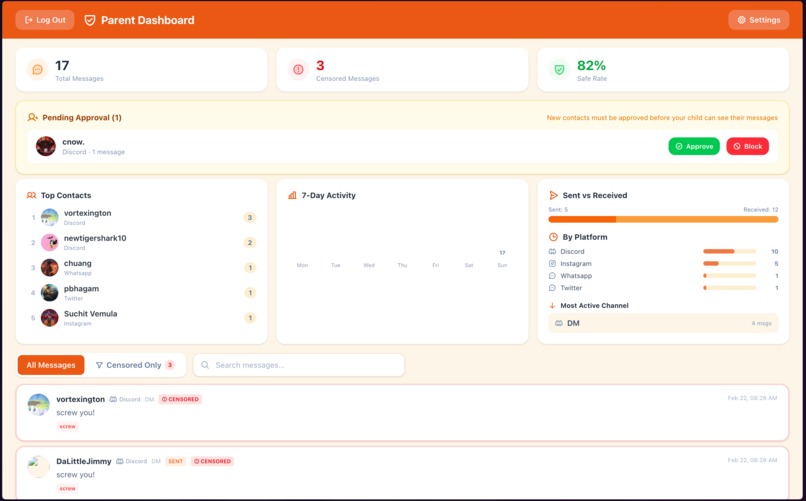
Task: Open DaLittleJimmy's name in message list
Action: pos(84,461)
